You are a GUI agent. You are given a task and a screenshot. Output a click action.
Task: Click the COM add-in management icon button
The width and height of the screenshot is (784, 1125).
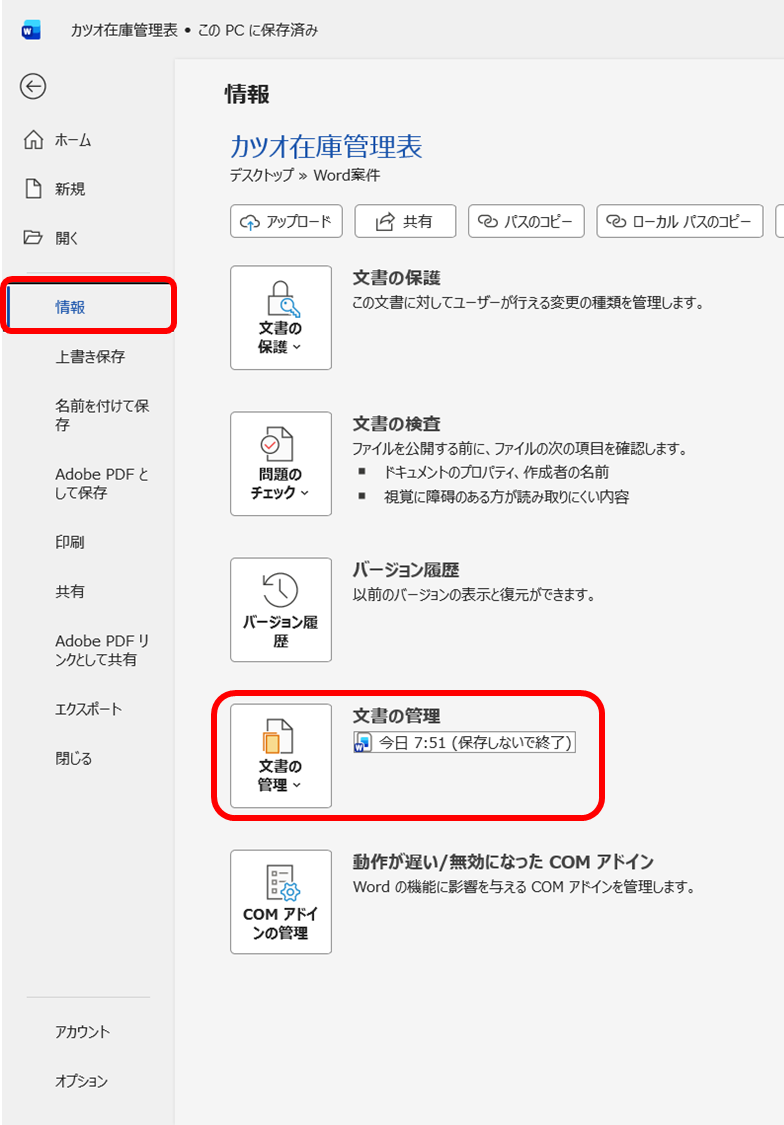tap(281, 902)
